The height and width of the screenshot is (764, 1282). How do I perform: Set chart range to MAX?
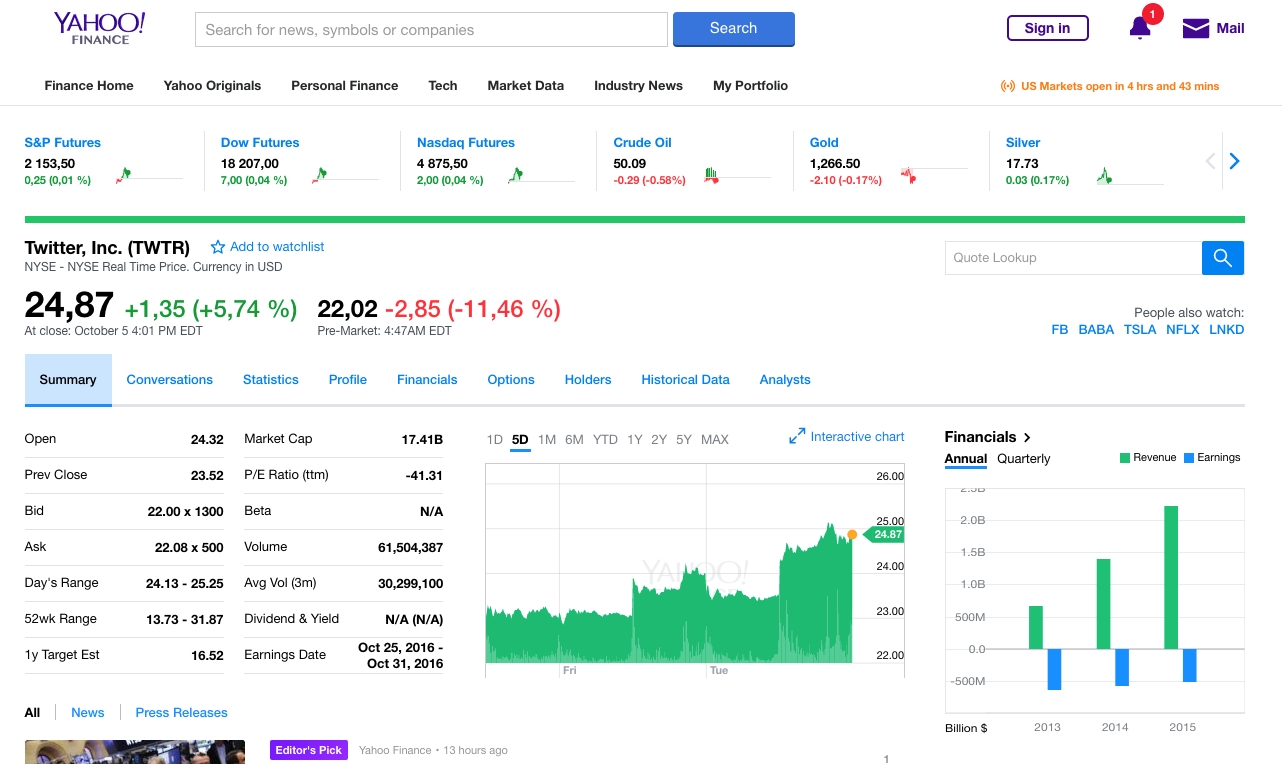[x=715, y=440]
